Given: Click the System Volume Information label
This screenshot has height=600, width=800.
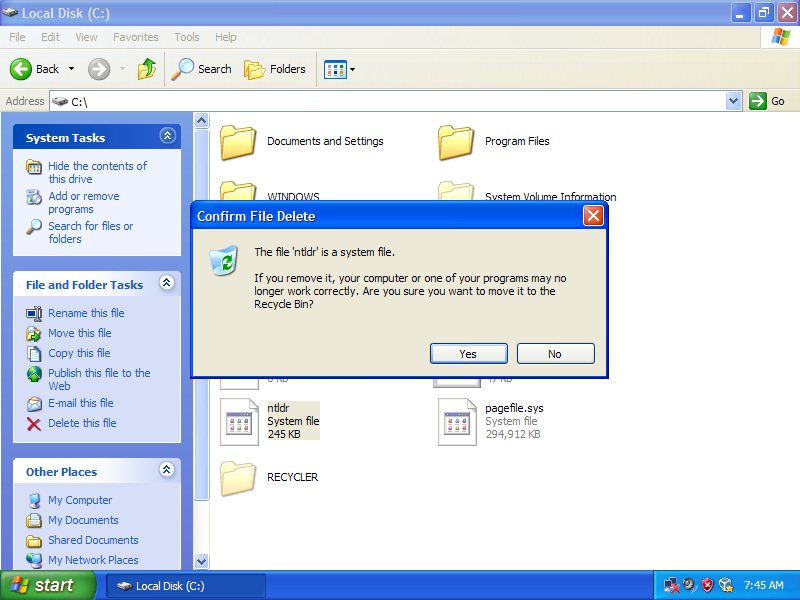Looking at the screenshot, I should [551, 196].
